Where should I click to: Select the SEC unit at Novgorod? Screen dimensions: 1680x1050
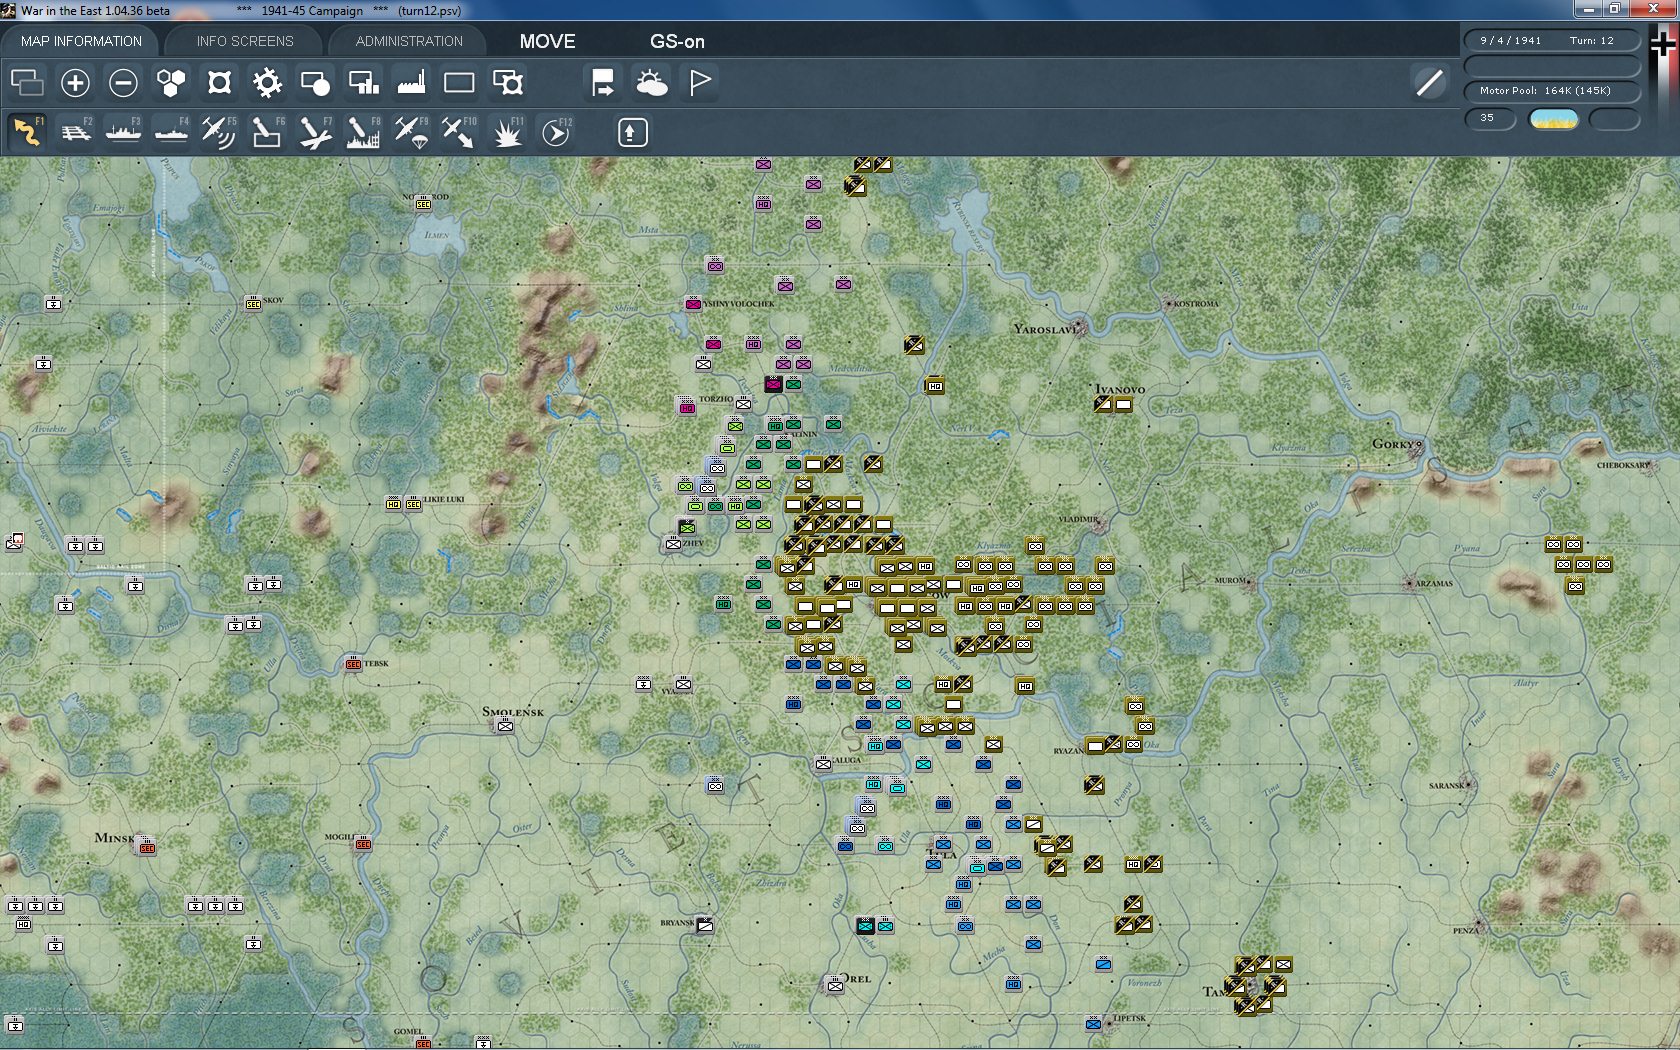[x=423, y=203]
